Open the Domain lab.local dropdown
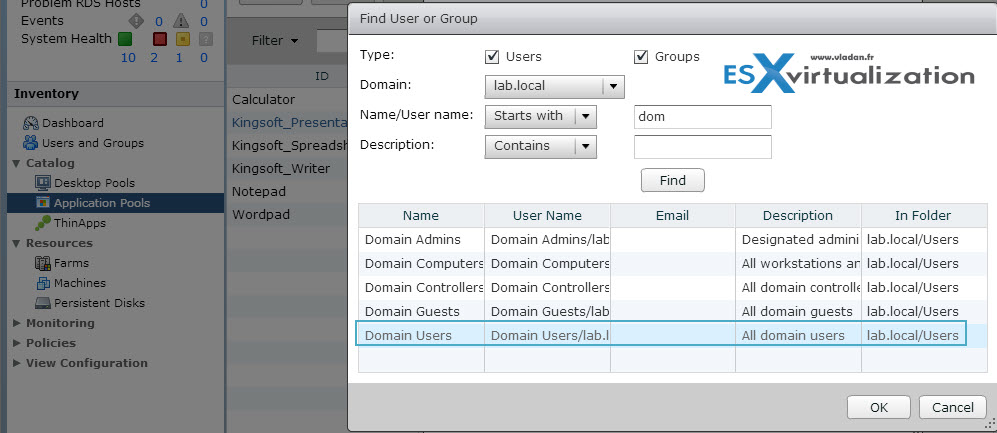The image size is (997, 433). pyautogui.click(x=554, y=86)
